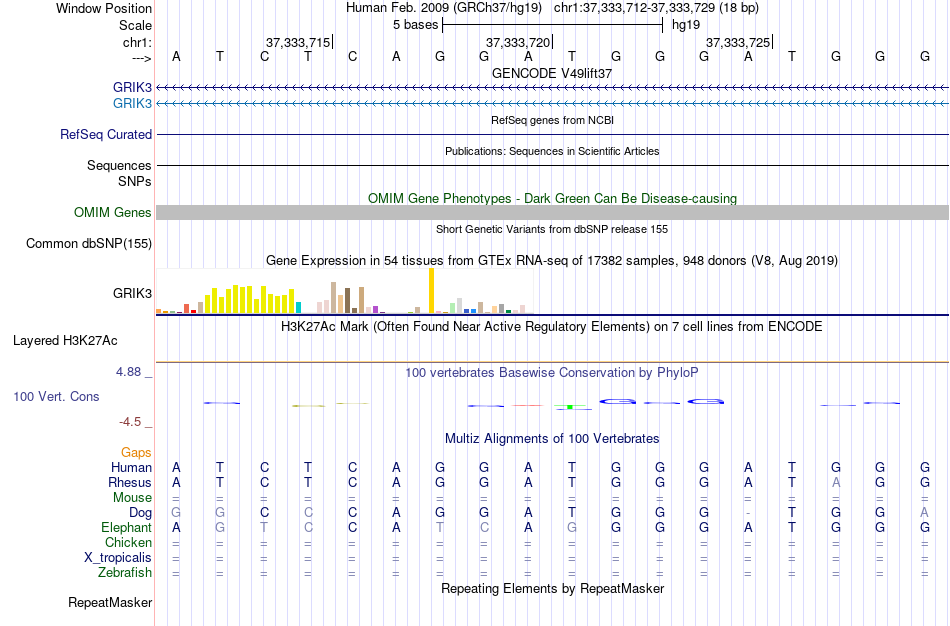Click the GRIK3 label beside expression chart
Image resolution: width=950 pixels, height=626 pixels.
pyautogui.click(x=132, y=293)
